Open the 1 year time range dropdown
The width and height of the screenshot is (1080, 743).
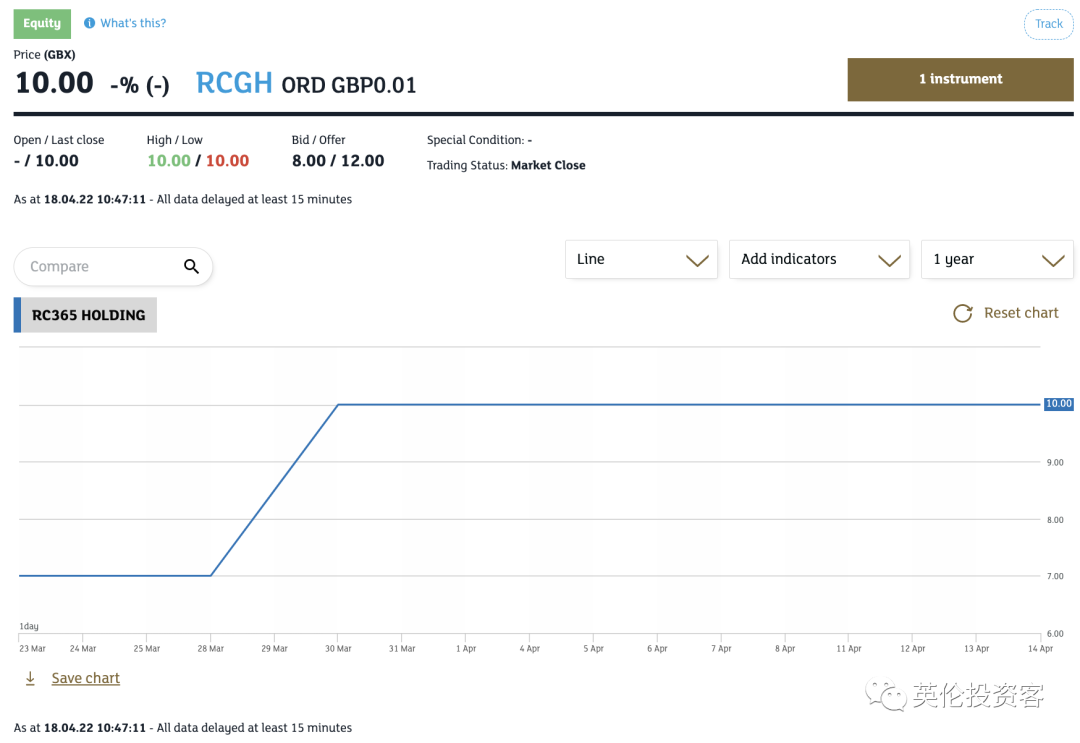point(997,259)
